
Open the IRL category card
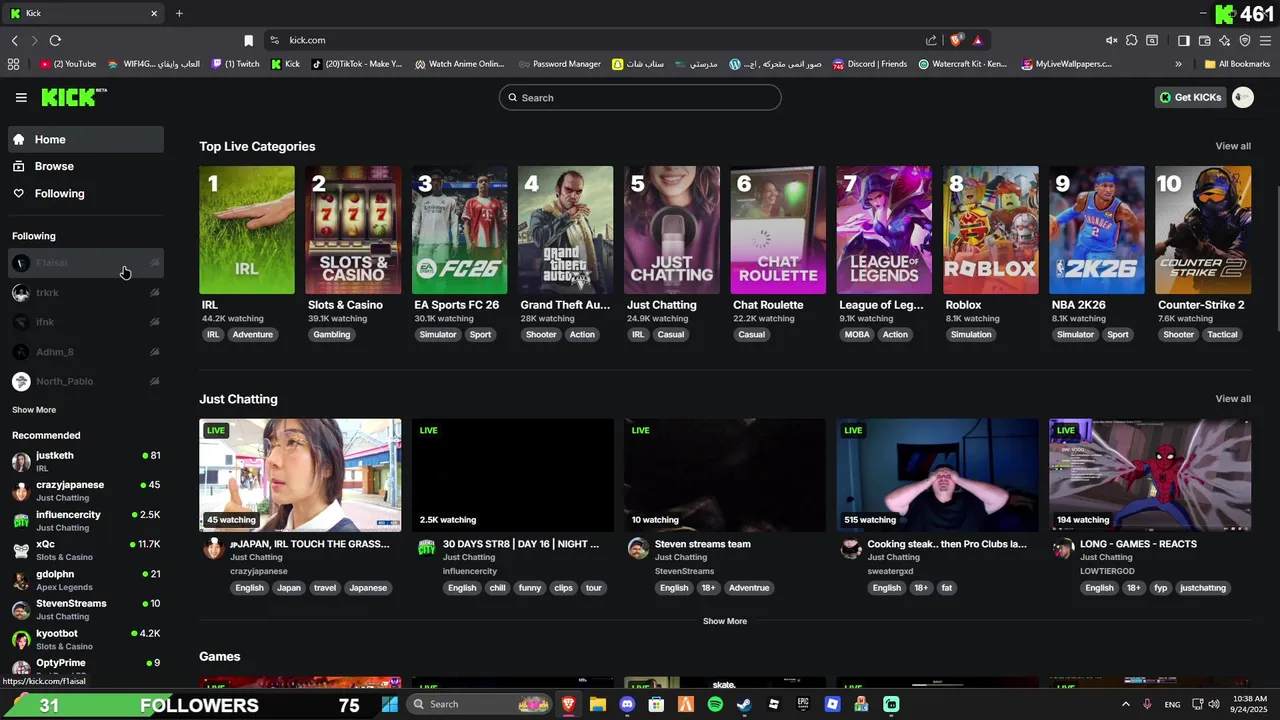pos(247,230)
